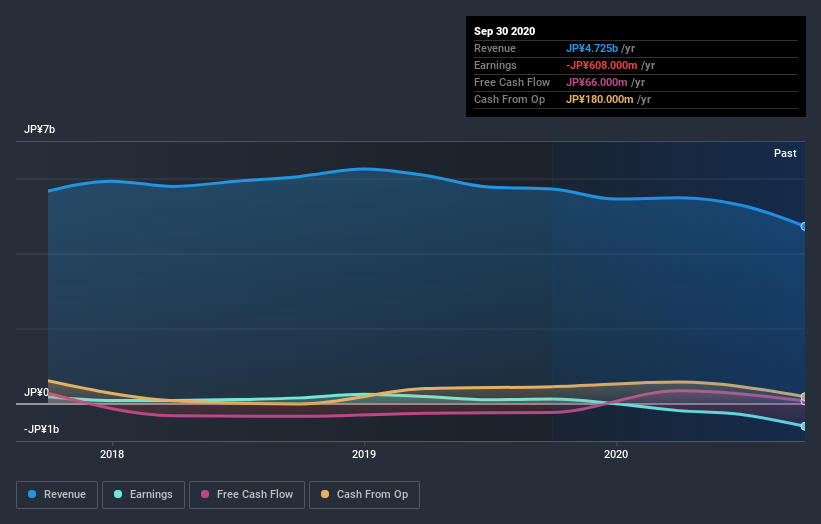Click the Past label on chart
This screenshot has width=821, height=524.
pos(785,153)
